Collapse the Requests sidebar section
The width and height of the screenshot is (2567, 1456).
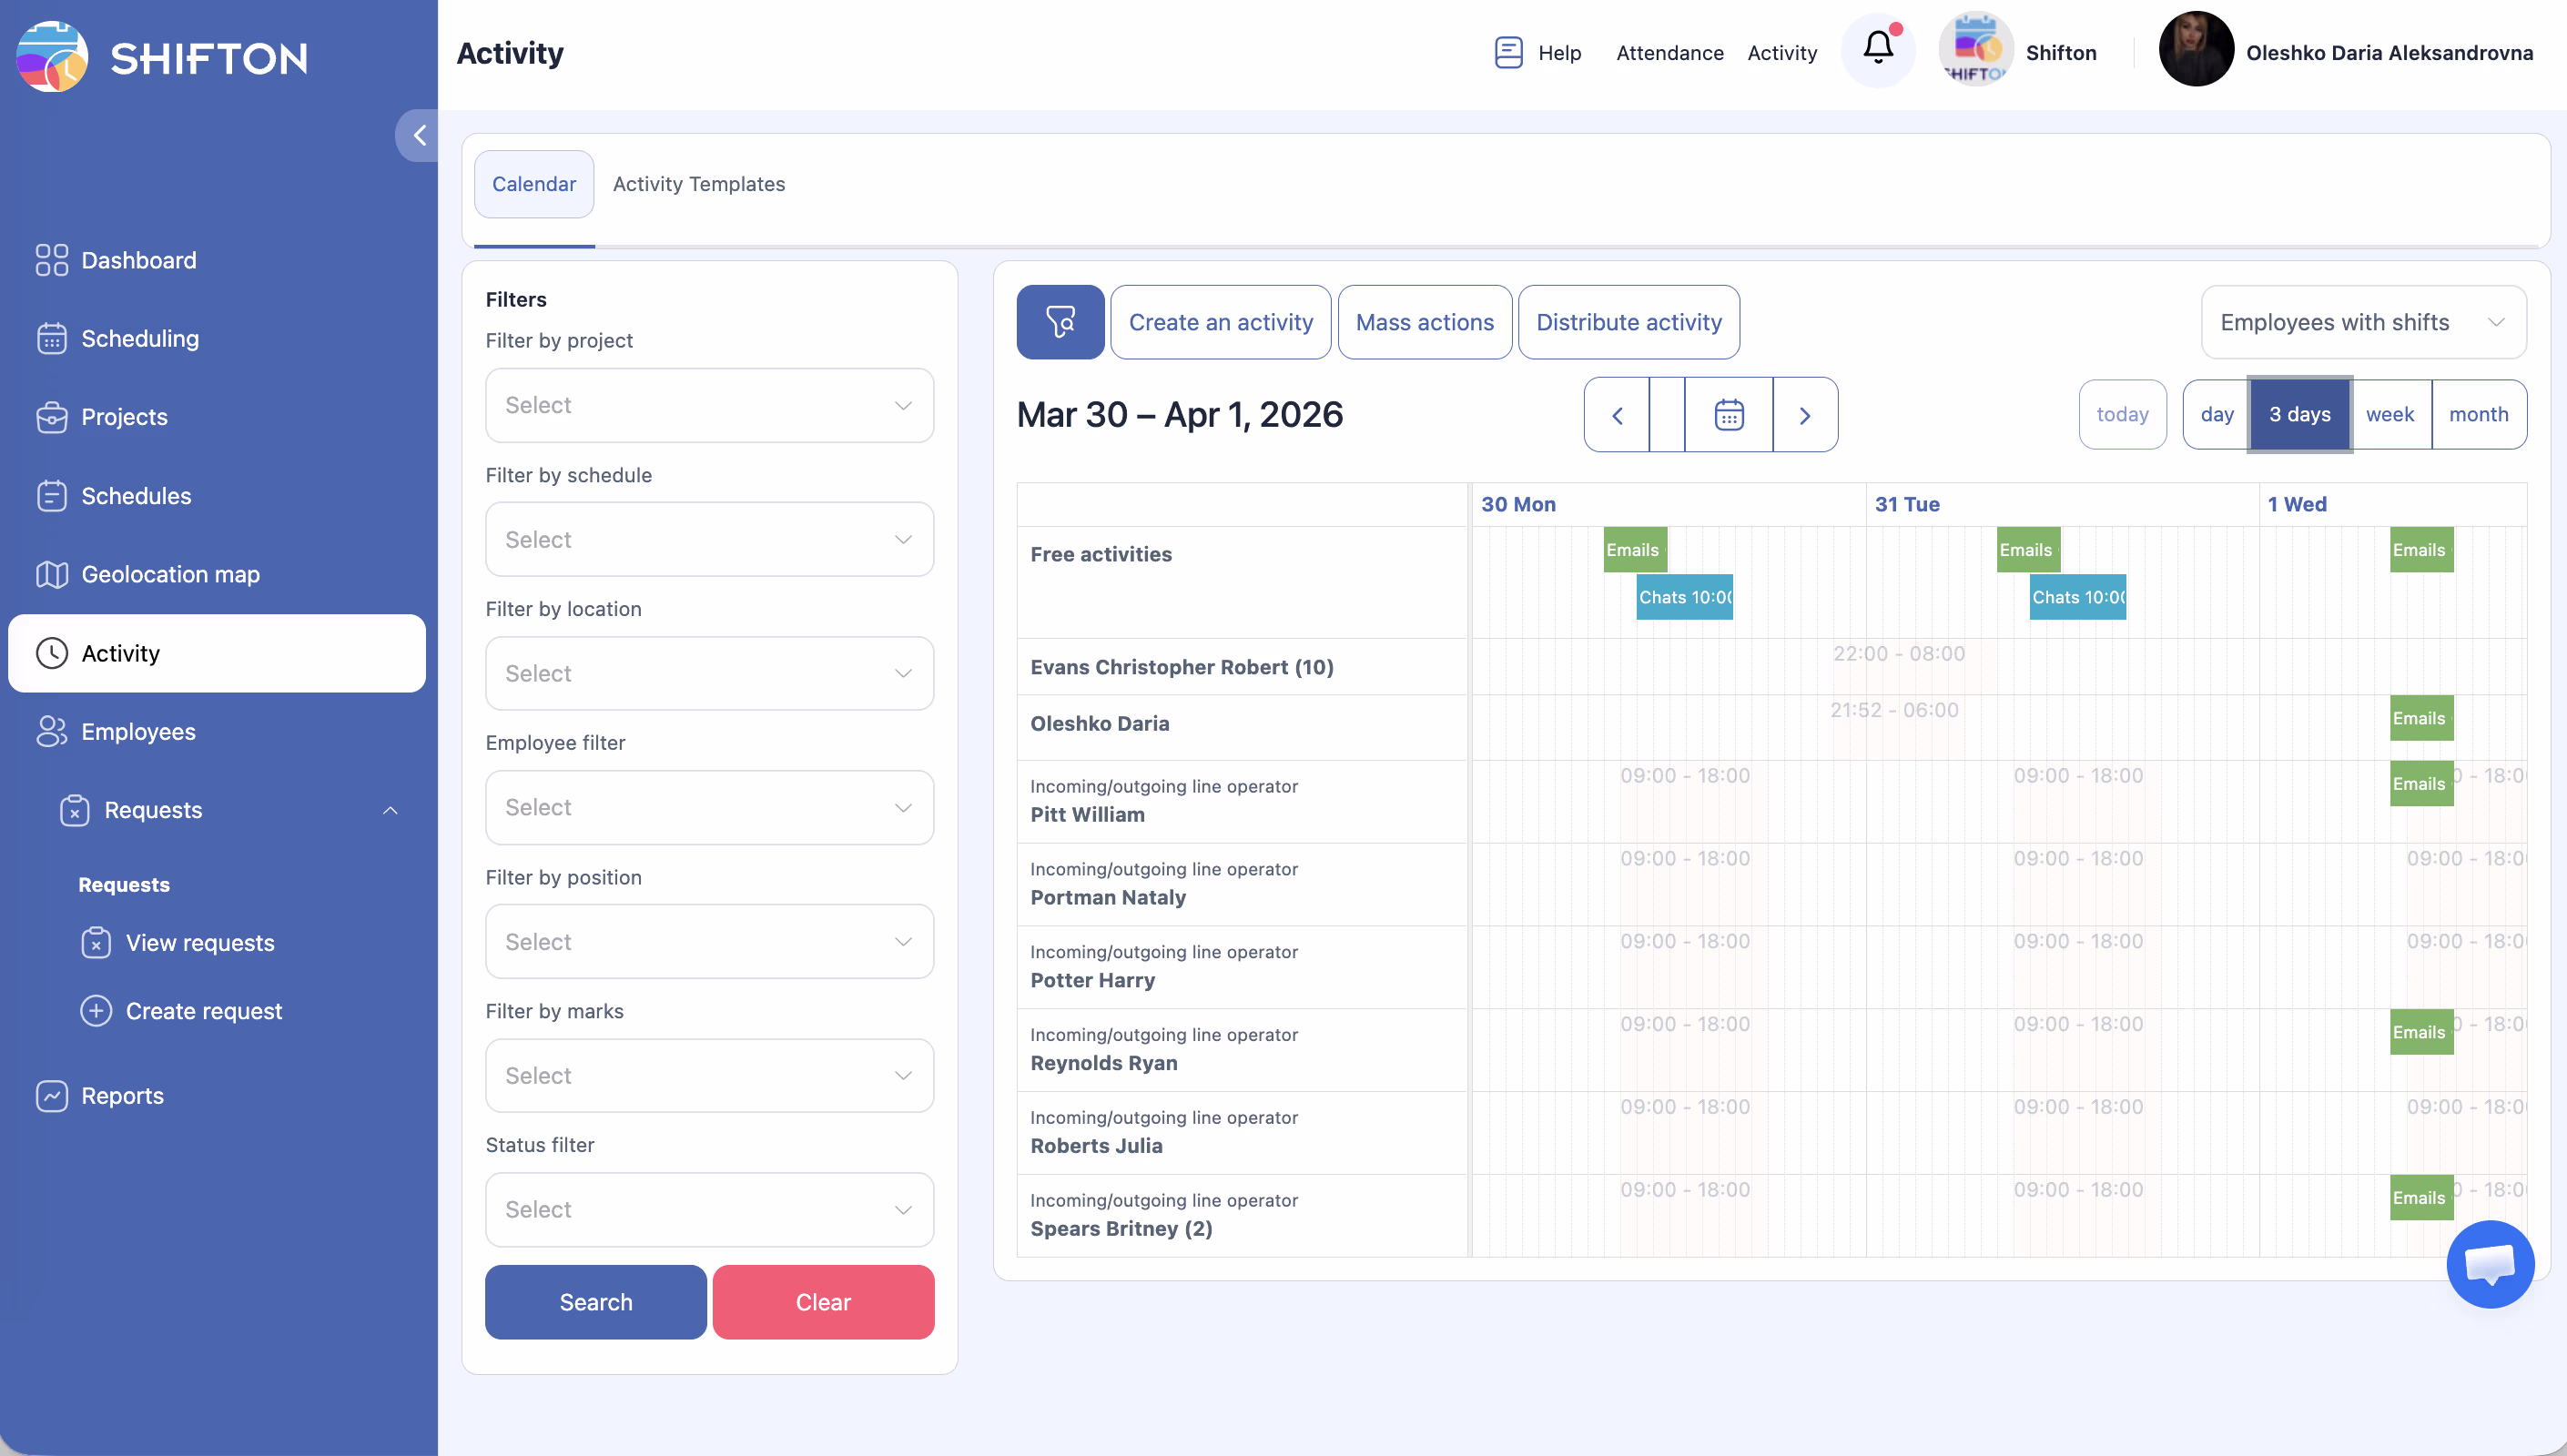tap(390, 810)
